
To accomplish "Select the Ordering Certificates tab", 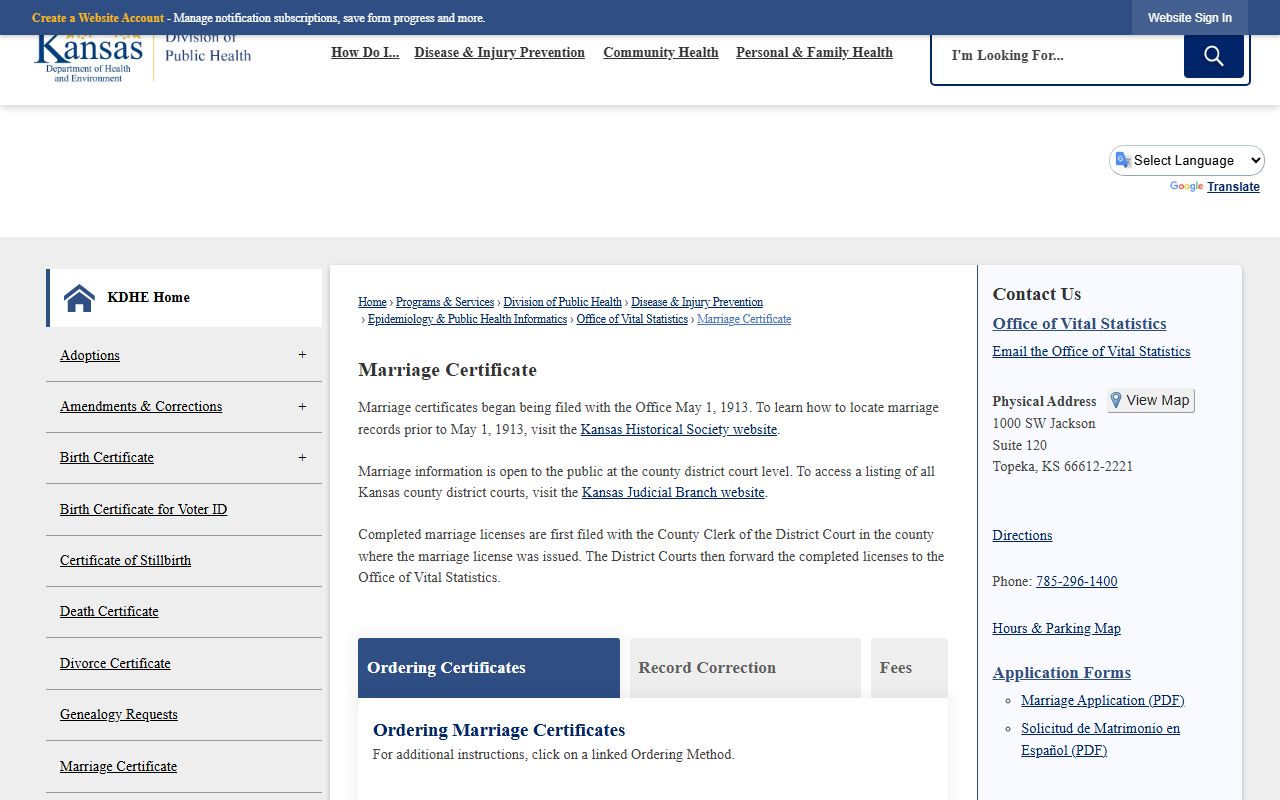I will [x=489, y=668].
